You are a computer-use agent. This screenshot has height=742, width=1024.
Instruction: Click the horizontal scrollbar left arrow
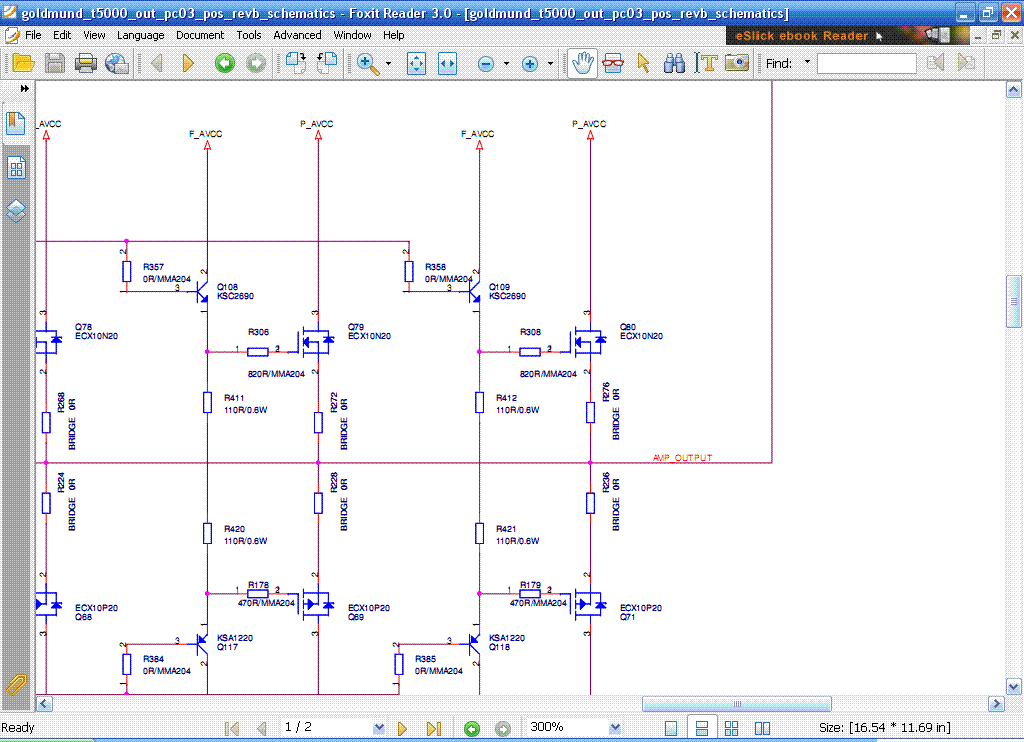pyautogui.click(x=44, y=703)
